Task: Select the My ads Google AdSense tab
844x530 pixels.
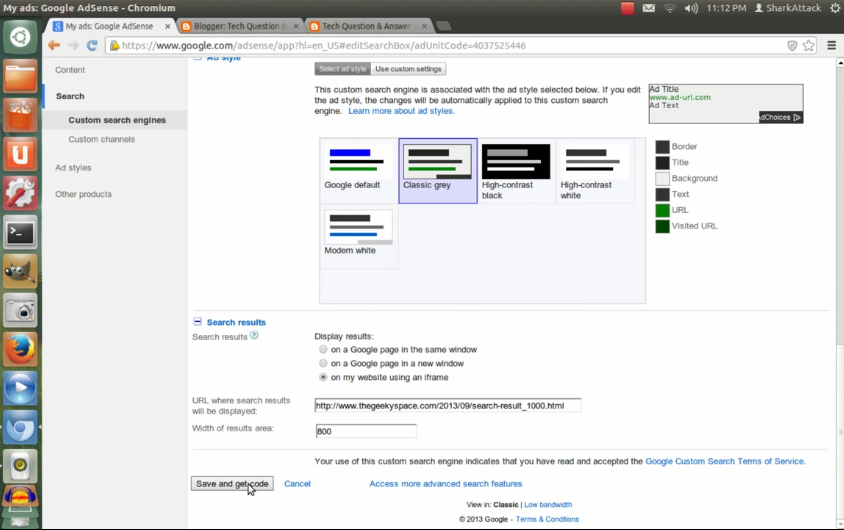Action: [x=110, y=26]
